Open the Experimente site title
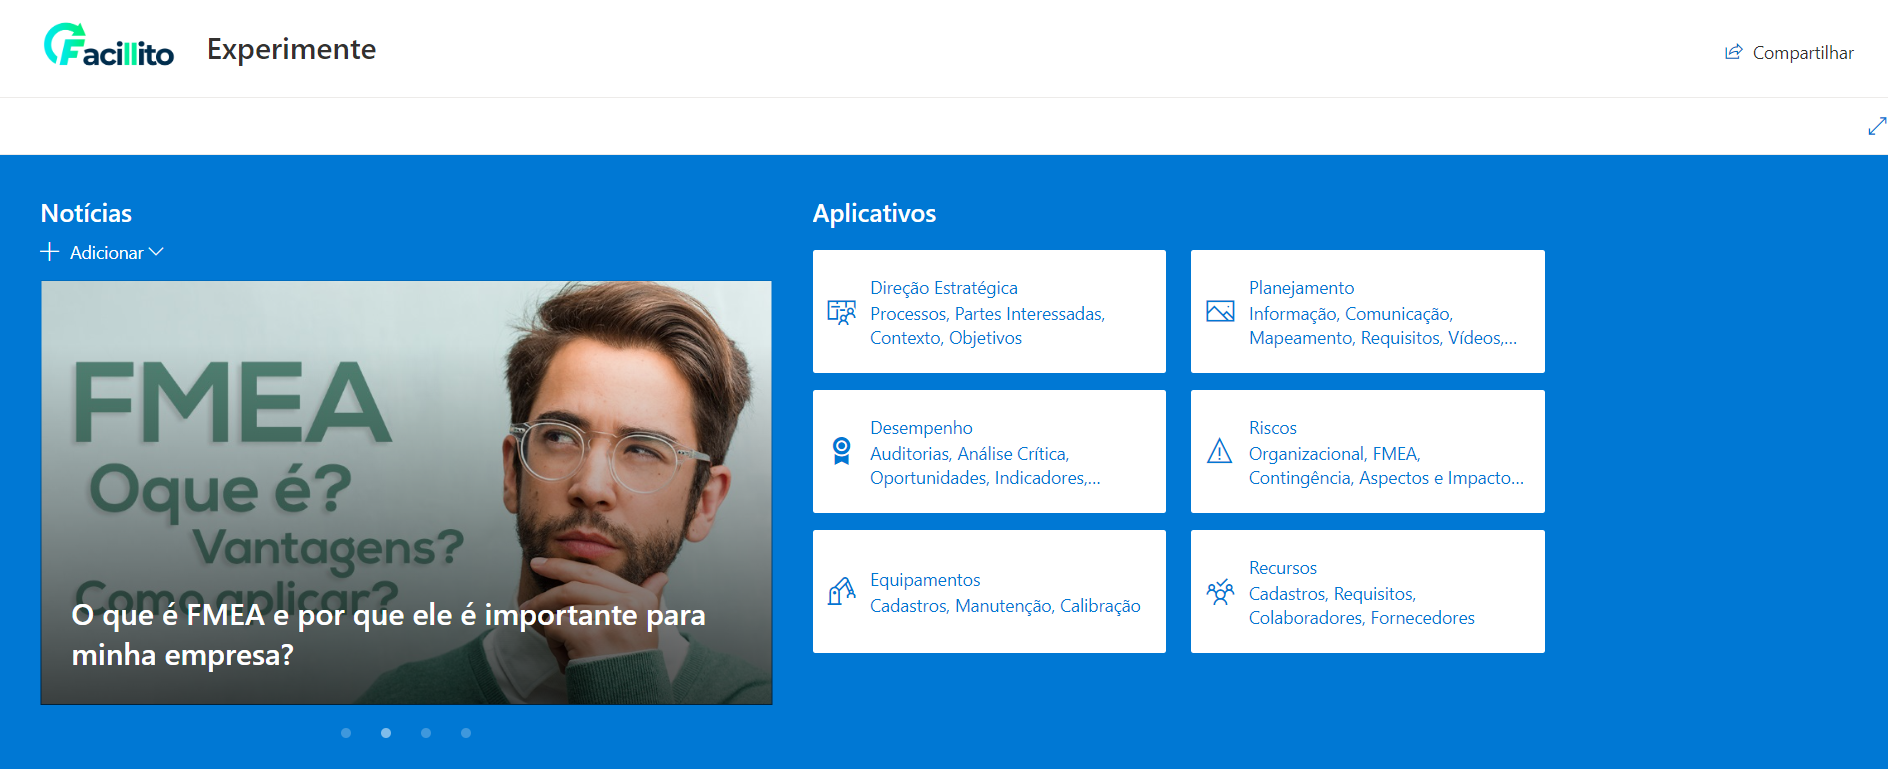The height and width of the screenshot is (769, 1888). tap(291, 49)
